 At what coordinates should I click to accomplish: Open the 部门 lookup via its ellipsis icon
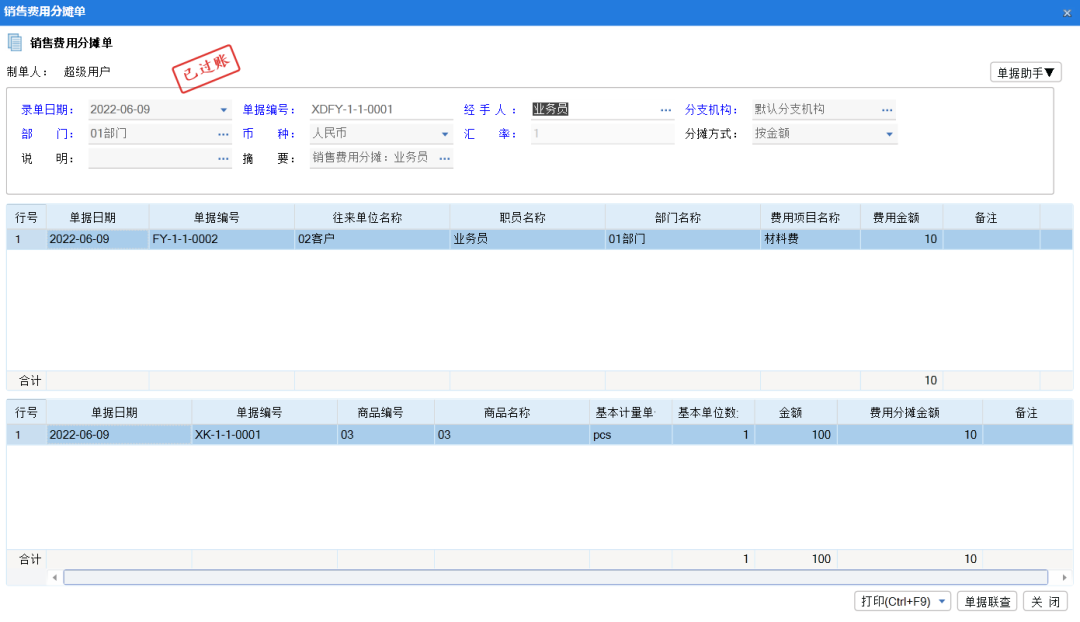click(224, 133)
